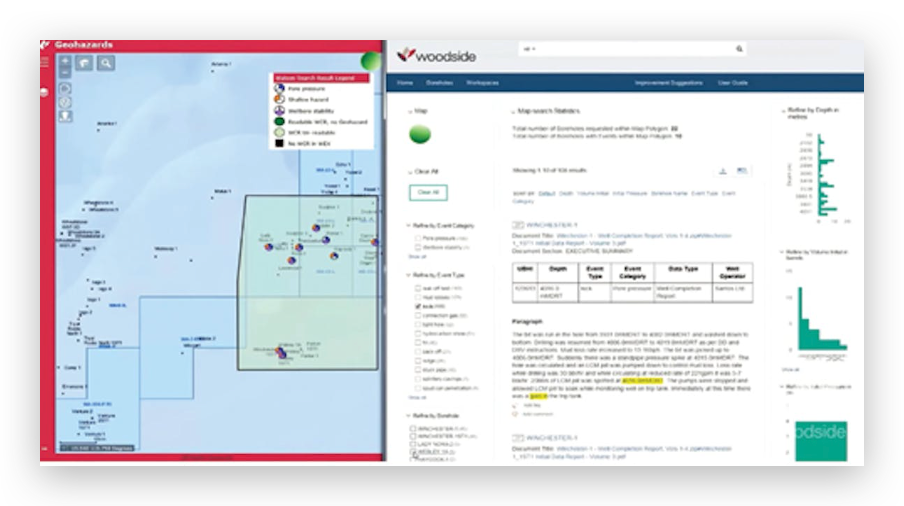Image resolution: width=904 pixels, height=506 pixels.
Task: Click the Wellbore stability legend symbol
Action: [279, 110]
